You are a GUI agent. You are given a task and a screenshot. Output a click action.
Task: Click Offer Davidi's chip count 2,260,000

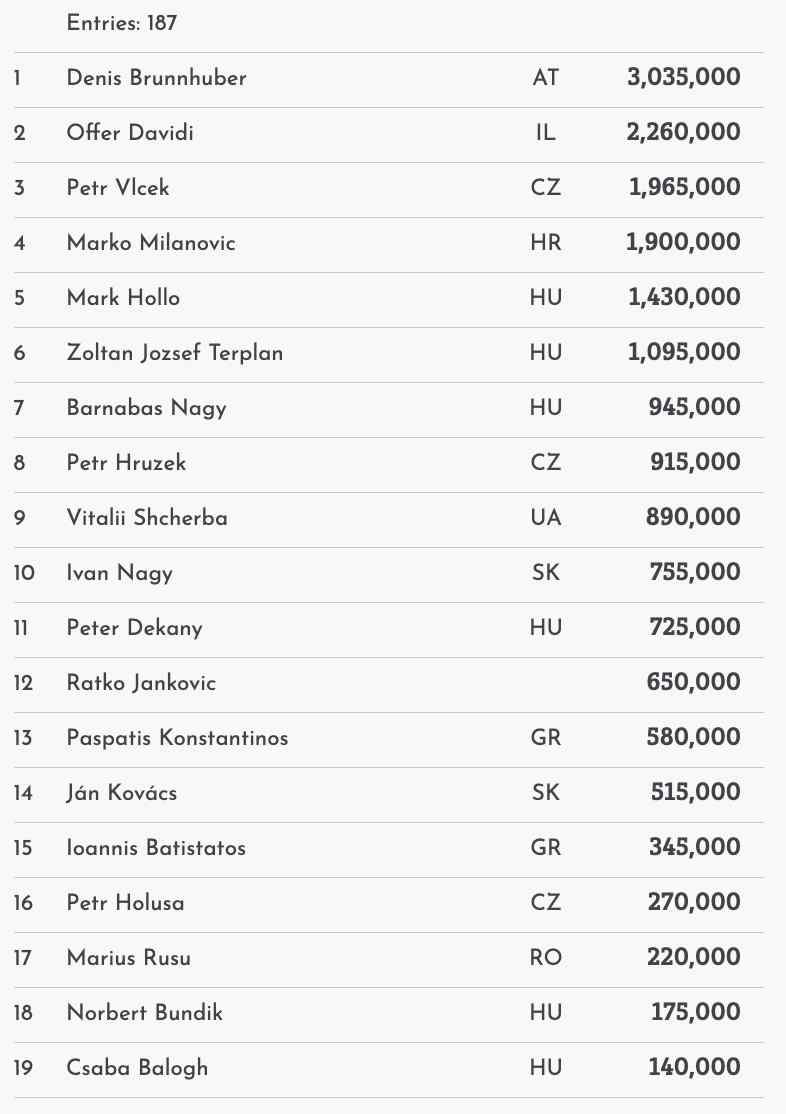tap(684, 133)
